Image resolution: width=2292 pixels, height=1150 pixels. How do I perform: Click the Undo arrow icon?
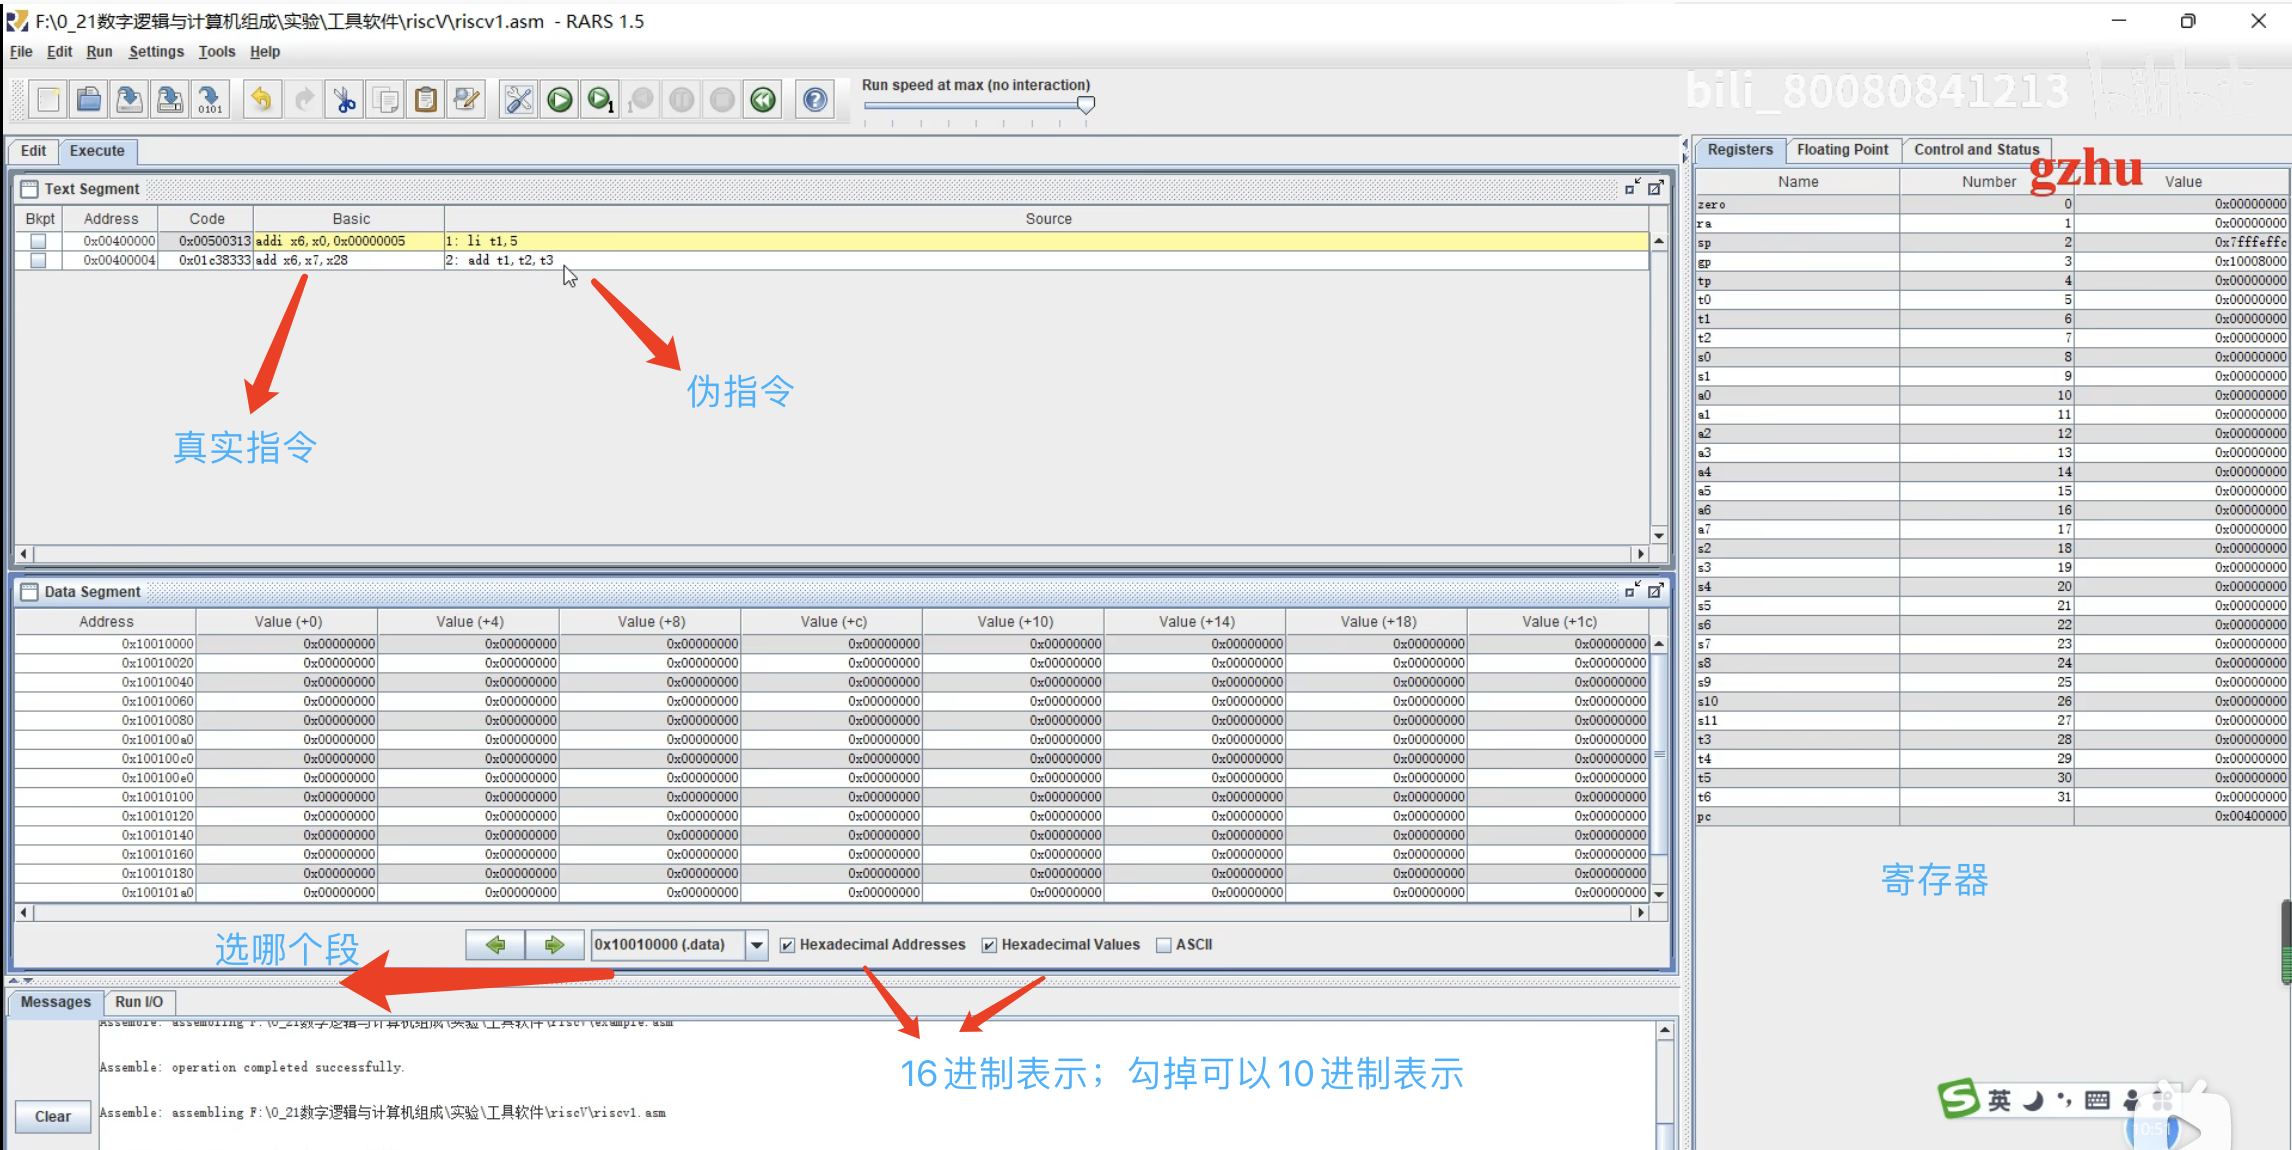[x=261, y=100]
